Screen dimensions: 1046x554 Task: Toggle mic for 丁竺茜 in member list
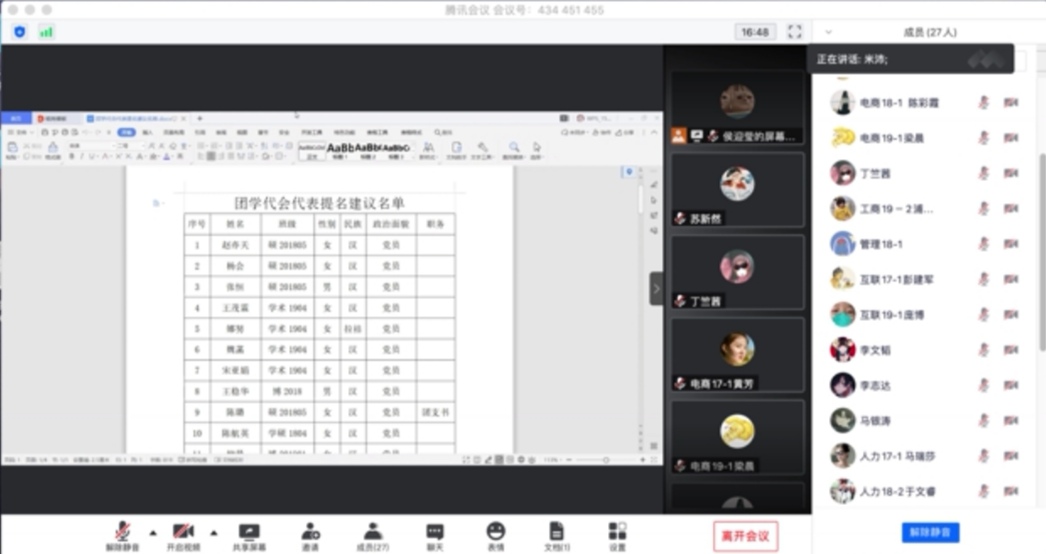(983, 174)
